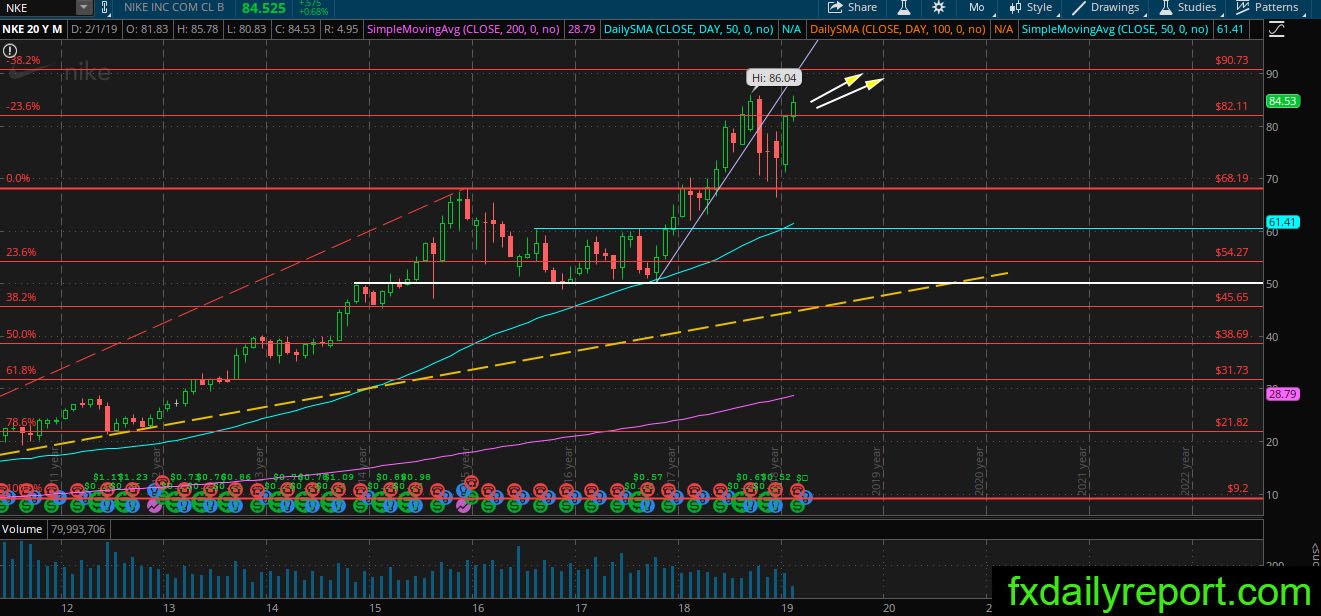Click the 15 year label on time axis
The height and width of the screenshot is (616, 1321).
(374, 606)
